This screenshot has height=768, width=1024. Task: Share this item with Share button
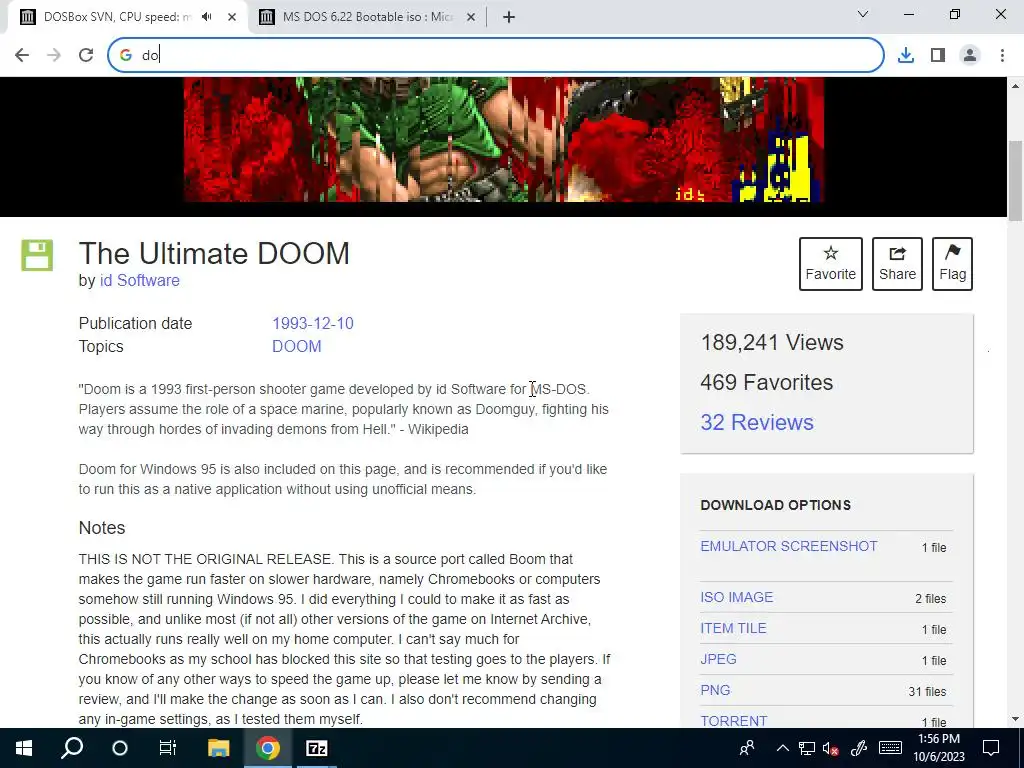(897, 264)
